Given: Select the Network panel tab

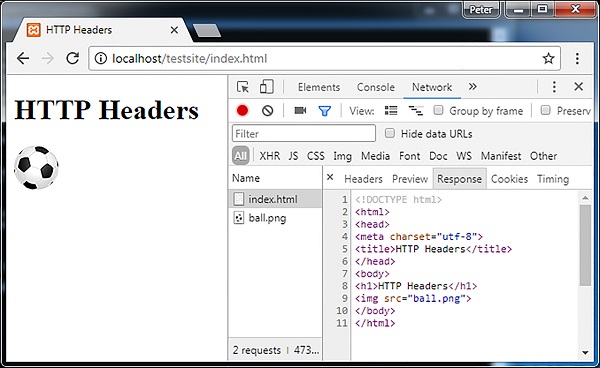Looking at the screenshot, I should coord(432,87).
